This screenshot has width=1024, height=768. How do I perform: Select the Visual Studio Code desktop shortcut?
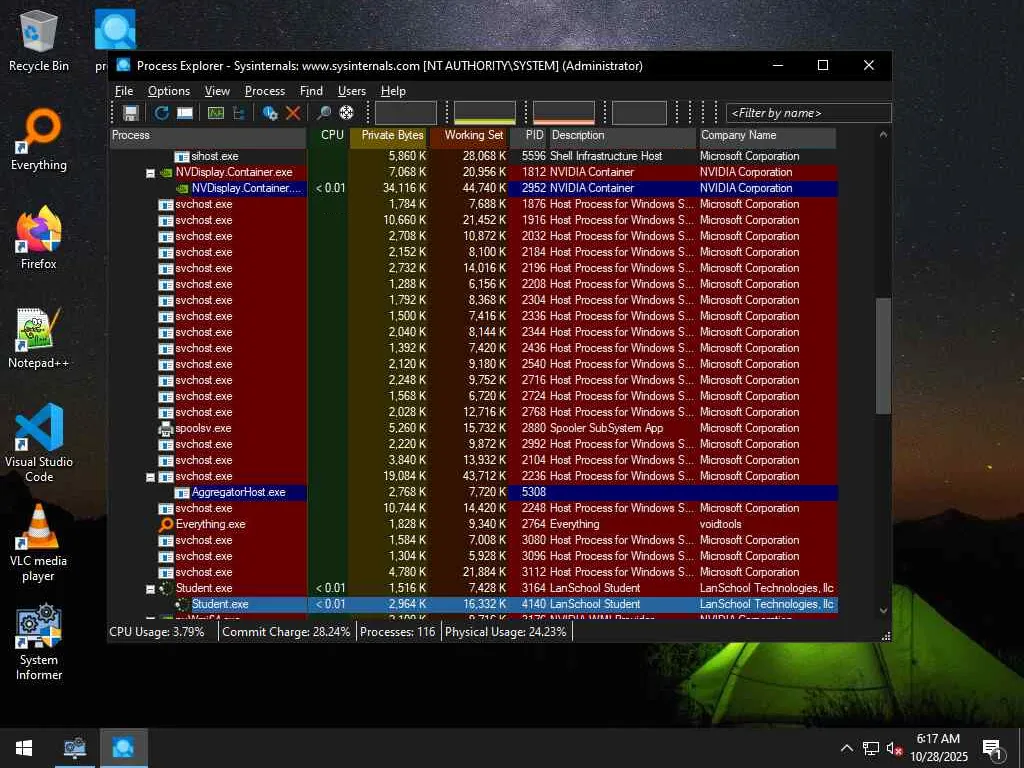pos(39,443)
